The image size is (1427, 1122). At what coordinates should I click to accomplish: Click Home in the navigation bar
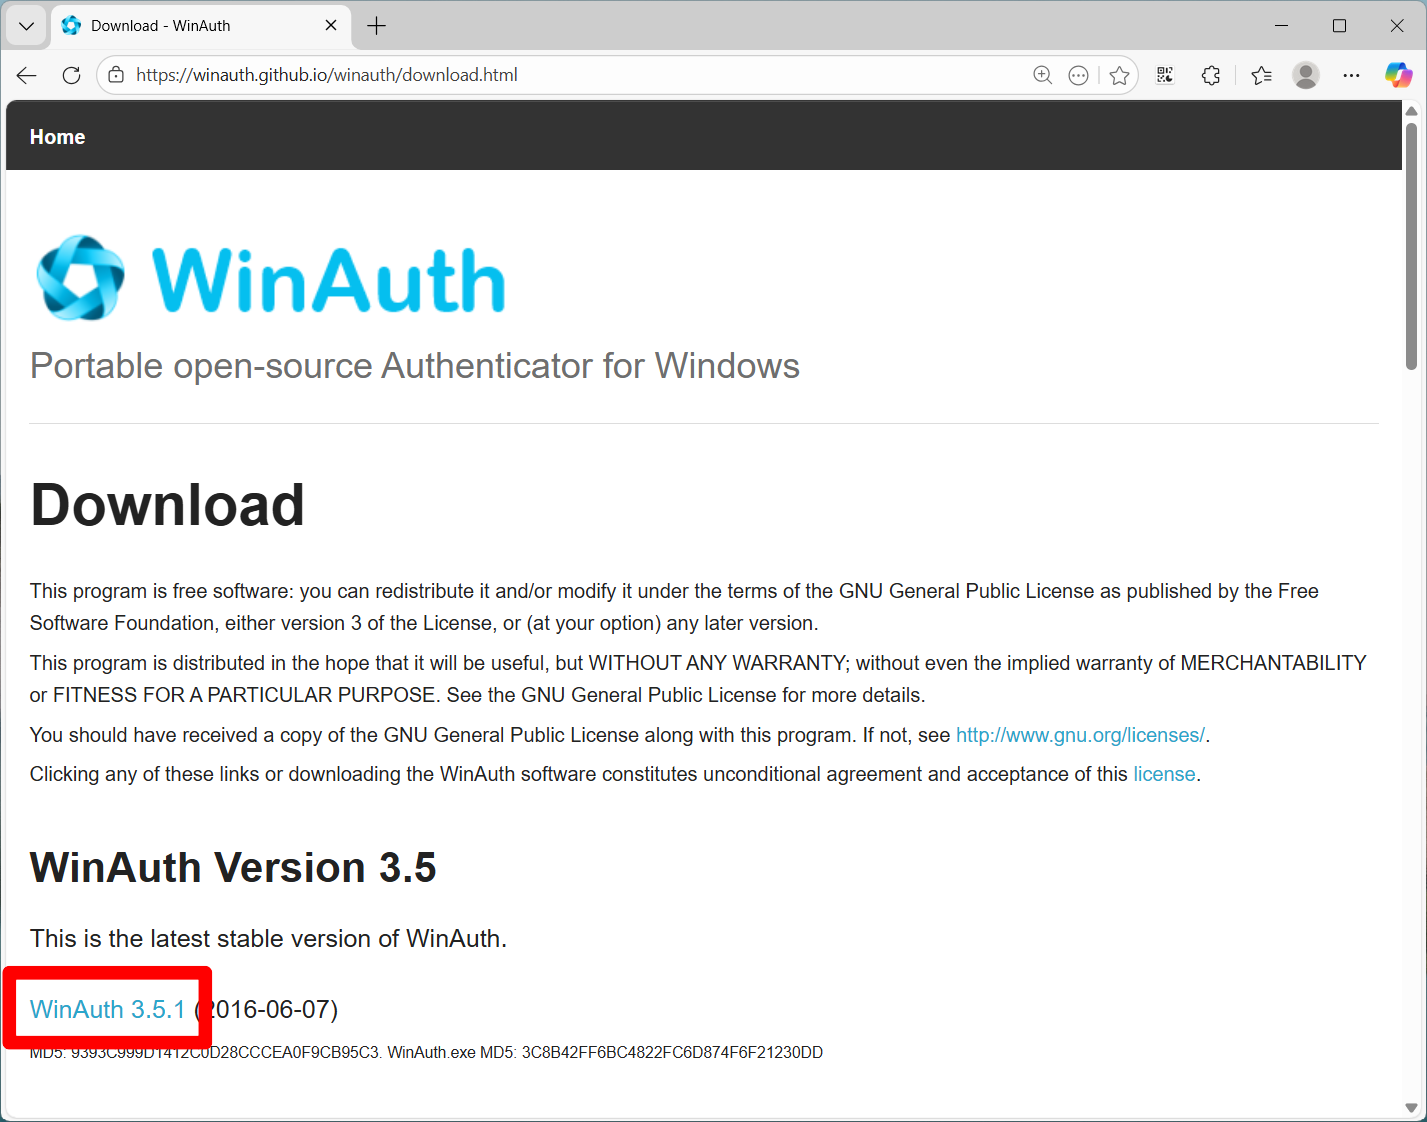[x=57, y=136]
